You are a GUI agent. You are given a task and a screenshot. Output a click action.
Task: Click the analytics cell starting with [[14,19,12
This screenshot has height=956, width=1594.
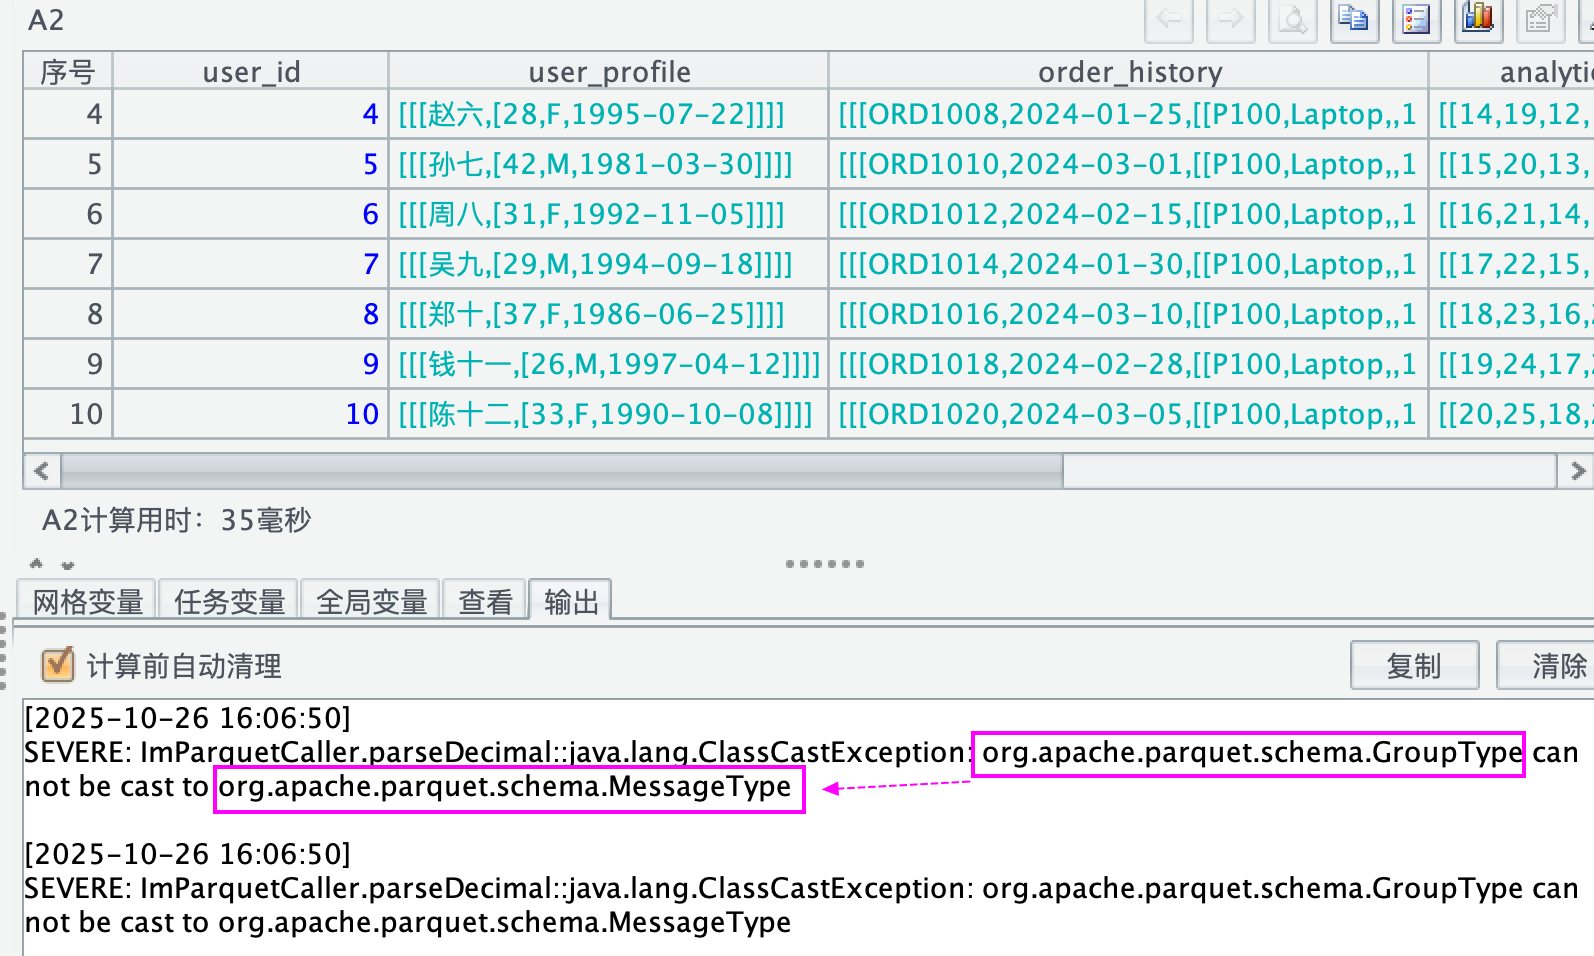click(x=1512, y=114)
